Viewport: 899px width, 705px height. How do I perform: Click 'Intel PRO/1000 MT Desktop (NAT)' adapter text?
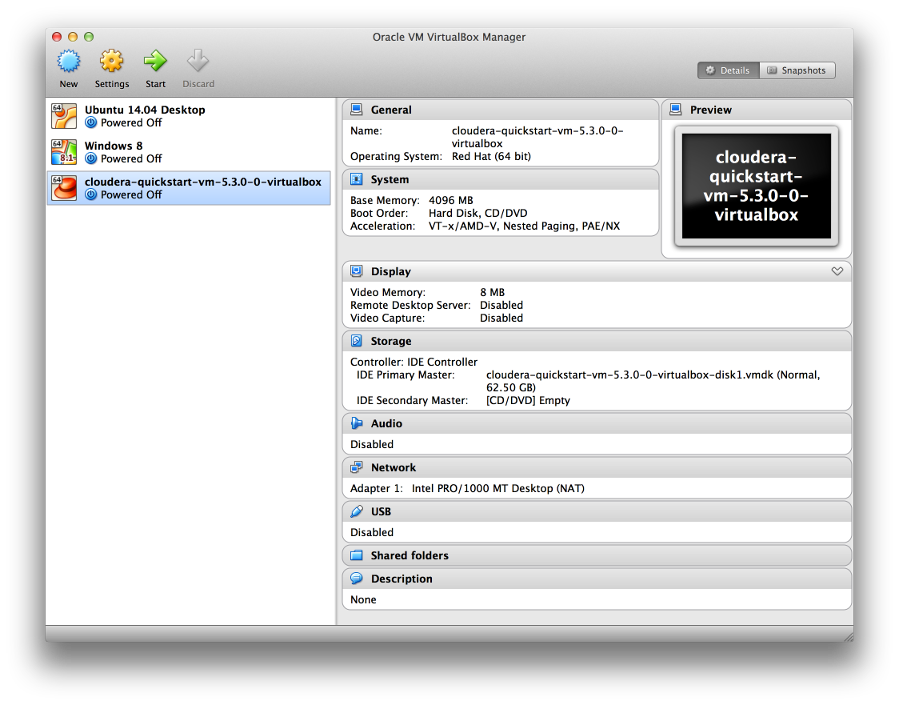498,488
